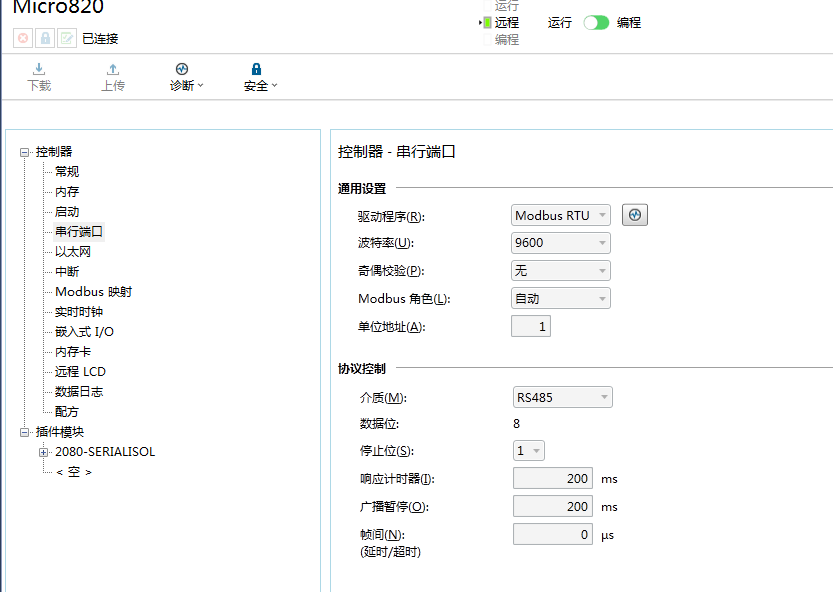Screen dimensions: 833x592
Task: Select 远程 LCD tree item
Action: coord(80,371)
